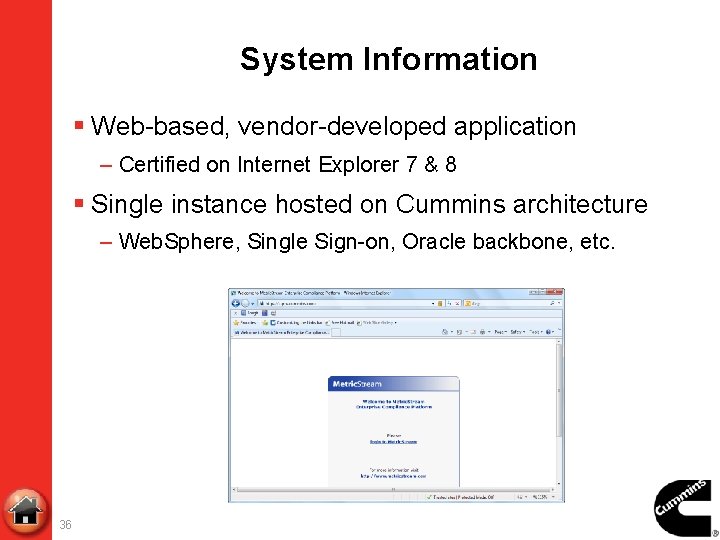720x540 pixels.
Task: Click the red Home button
Action: 25,511
